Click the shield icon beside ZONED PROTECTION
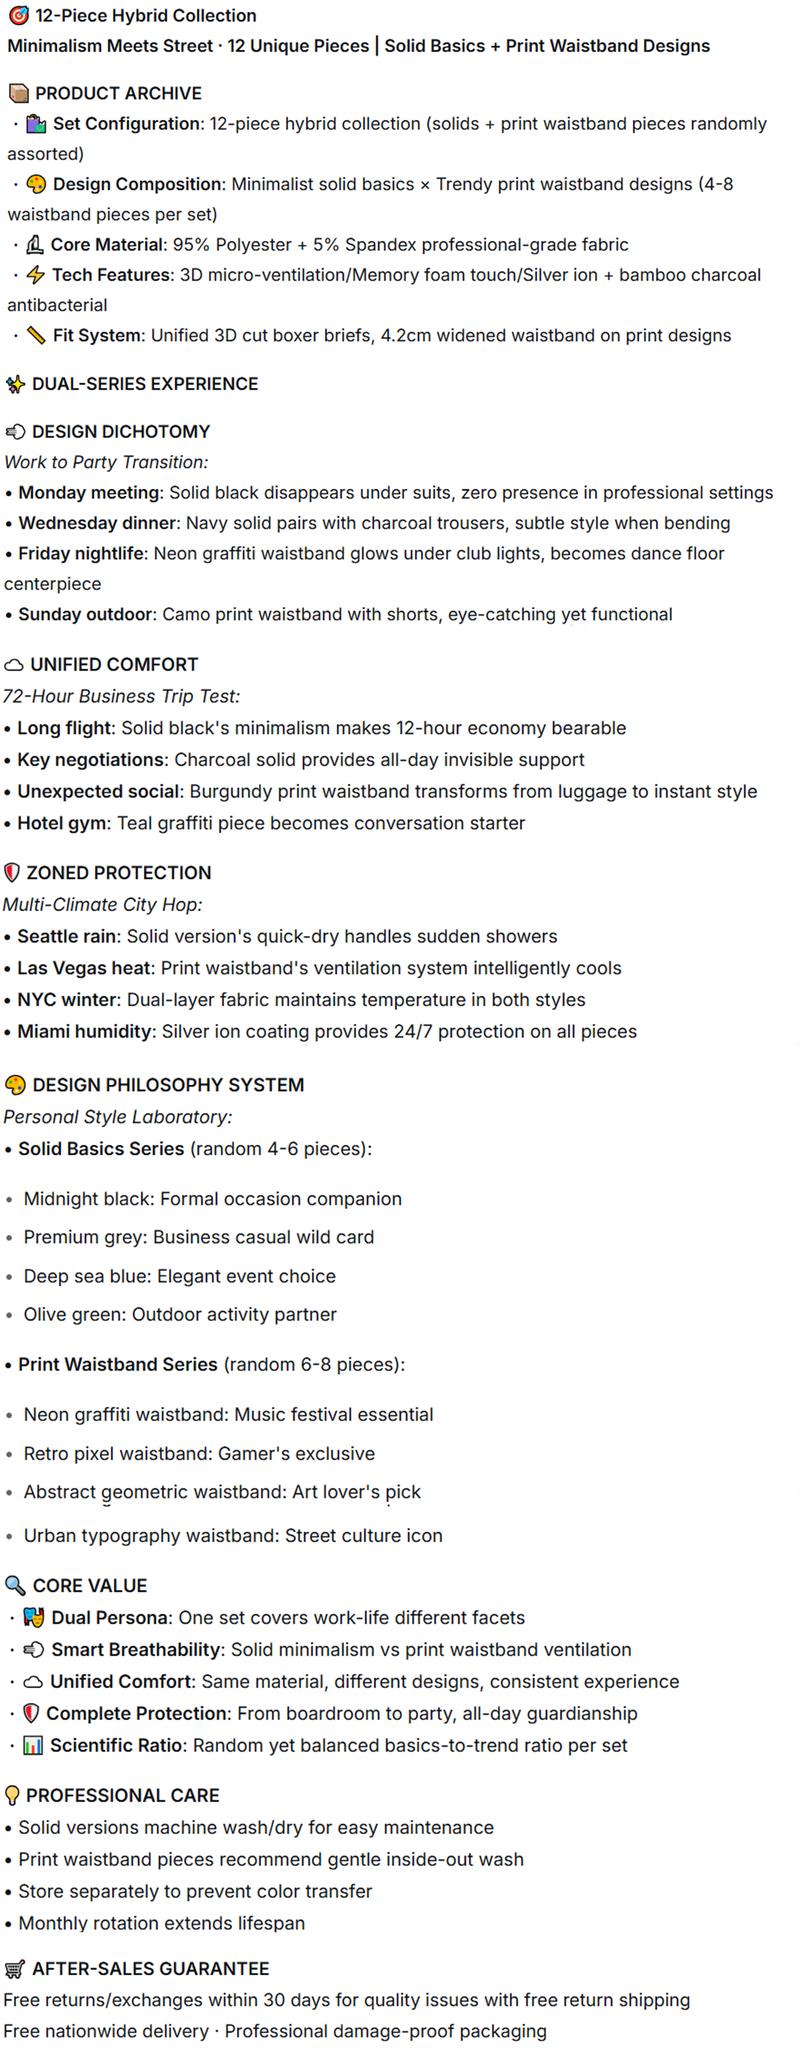800x2048 pixels. click(x=13, y=873)
